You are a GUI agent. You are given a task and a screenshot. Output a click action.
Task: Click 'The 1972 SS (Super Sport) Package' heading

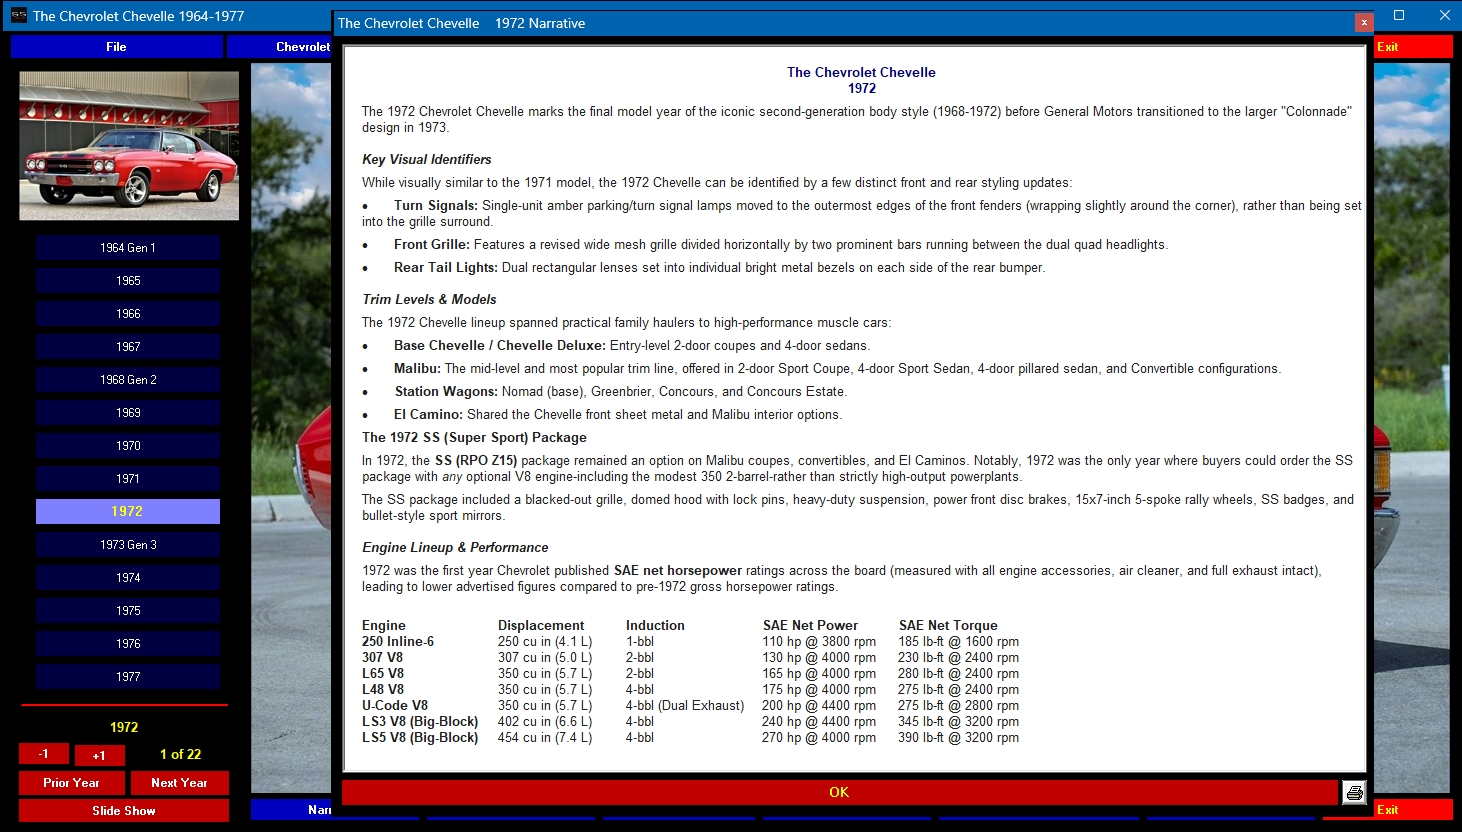pos(474,437)
